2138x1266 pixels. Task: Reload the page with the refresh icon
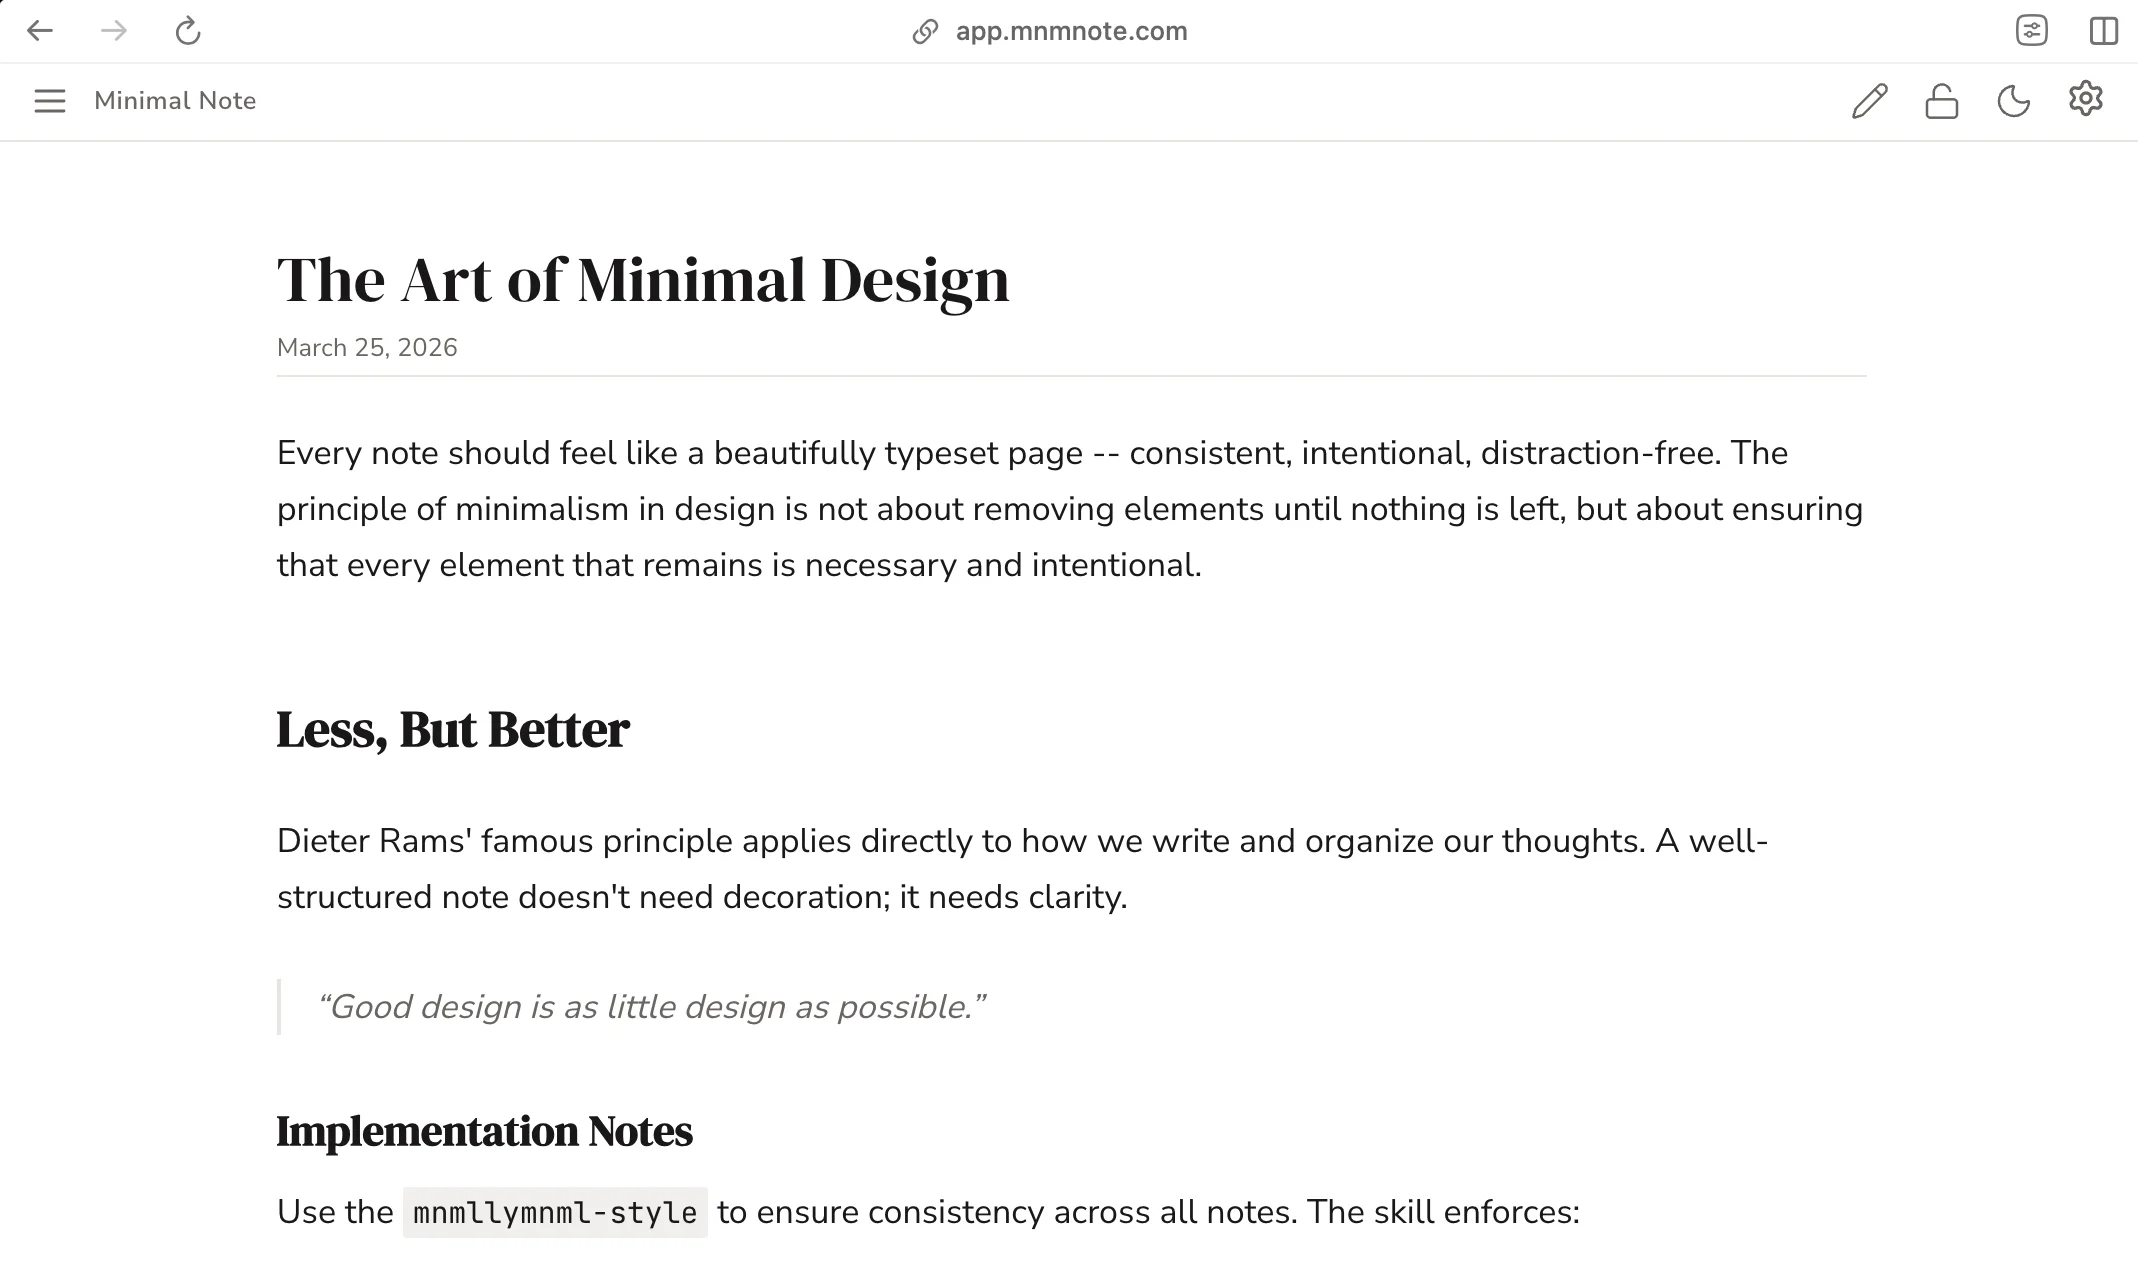click(x=188, y=31)
